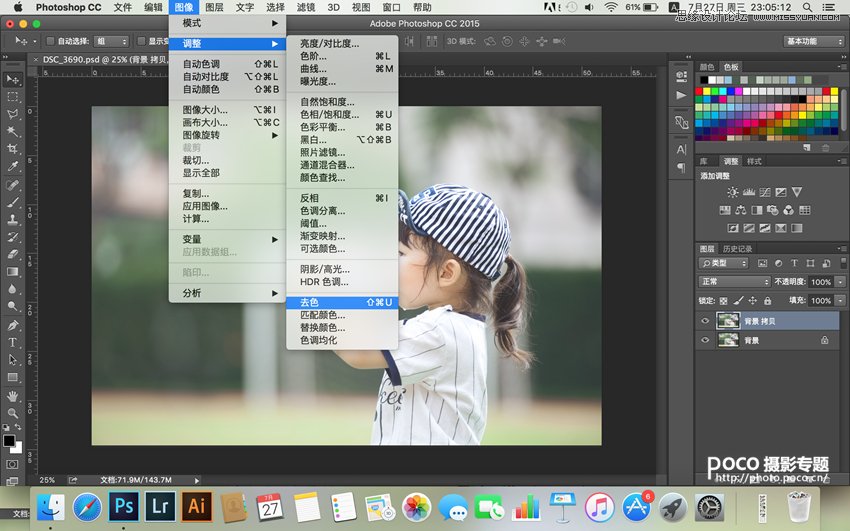Click the 25% zoom level field
This screenshot has height=531, width=850.
(47, 480)
